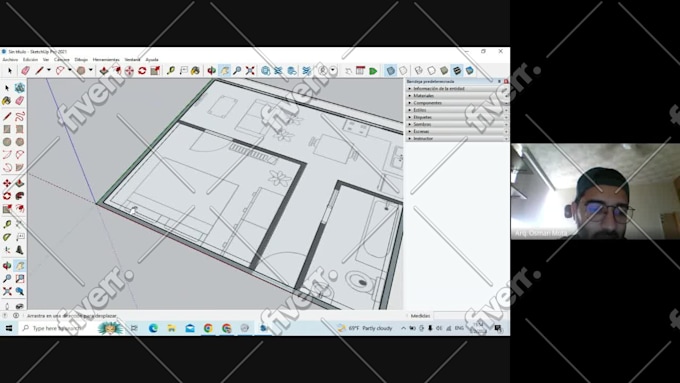Image resolution: width=680 pixels, height=383 pixels.
Task: Select the Orbit tool in the top toolbar
Action: (x=211, y=71)
